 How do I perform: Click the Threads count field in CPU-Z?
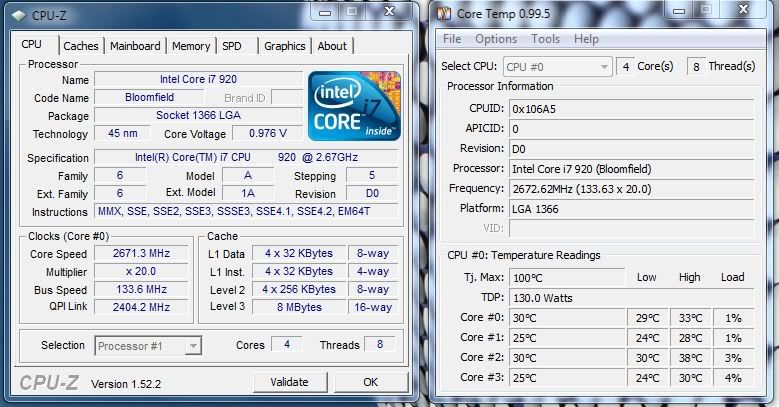(380, 344)
